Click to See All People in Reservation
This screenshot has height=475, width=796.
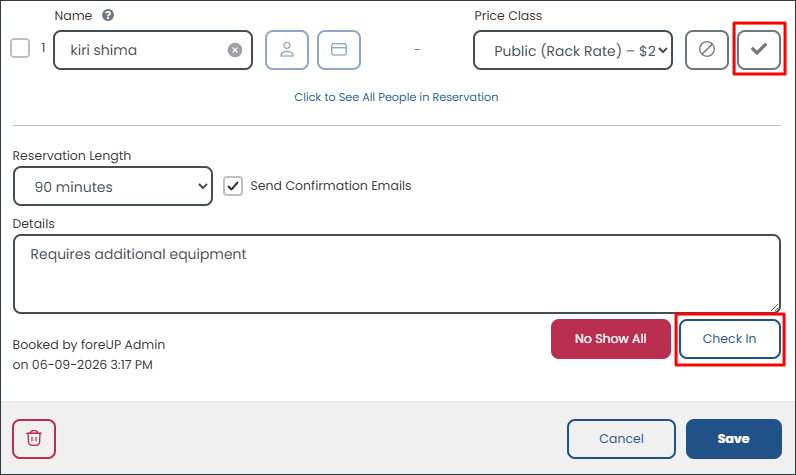396,97
